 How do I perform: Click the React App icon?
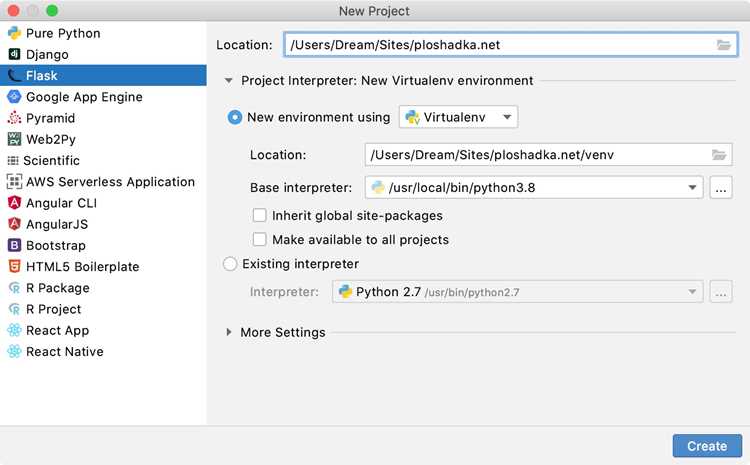(x=14, y=330)
